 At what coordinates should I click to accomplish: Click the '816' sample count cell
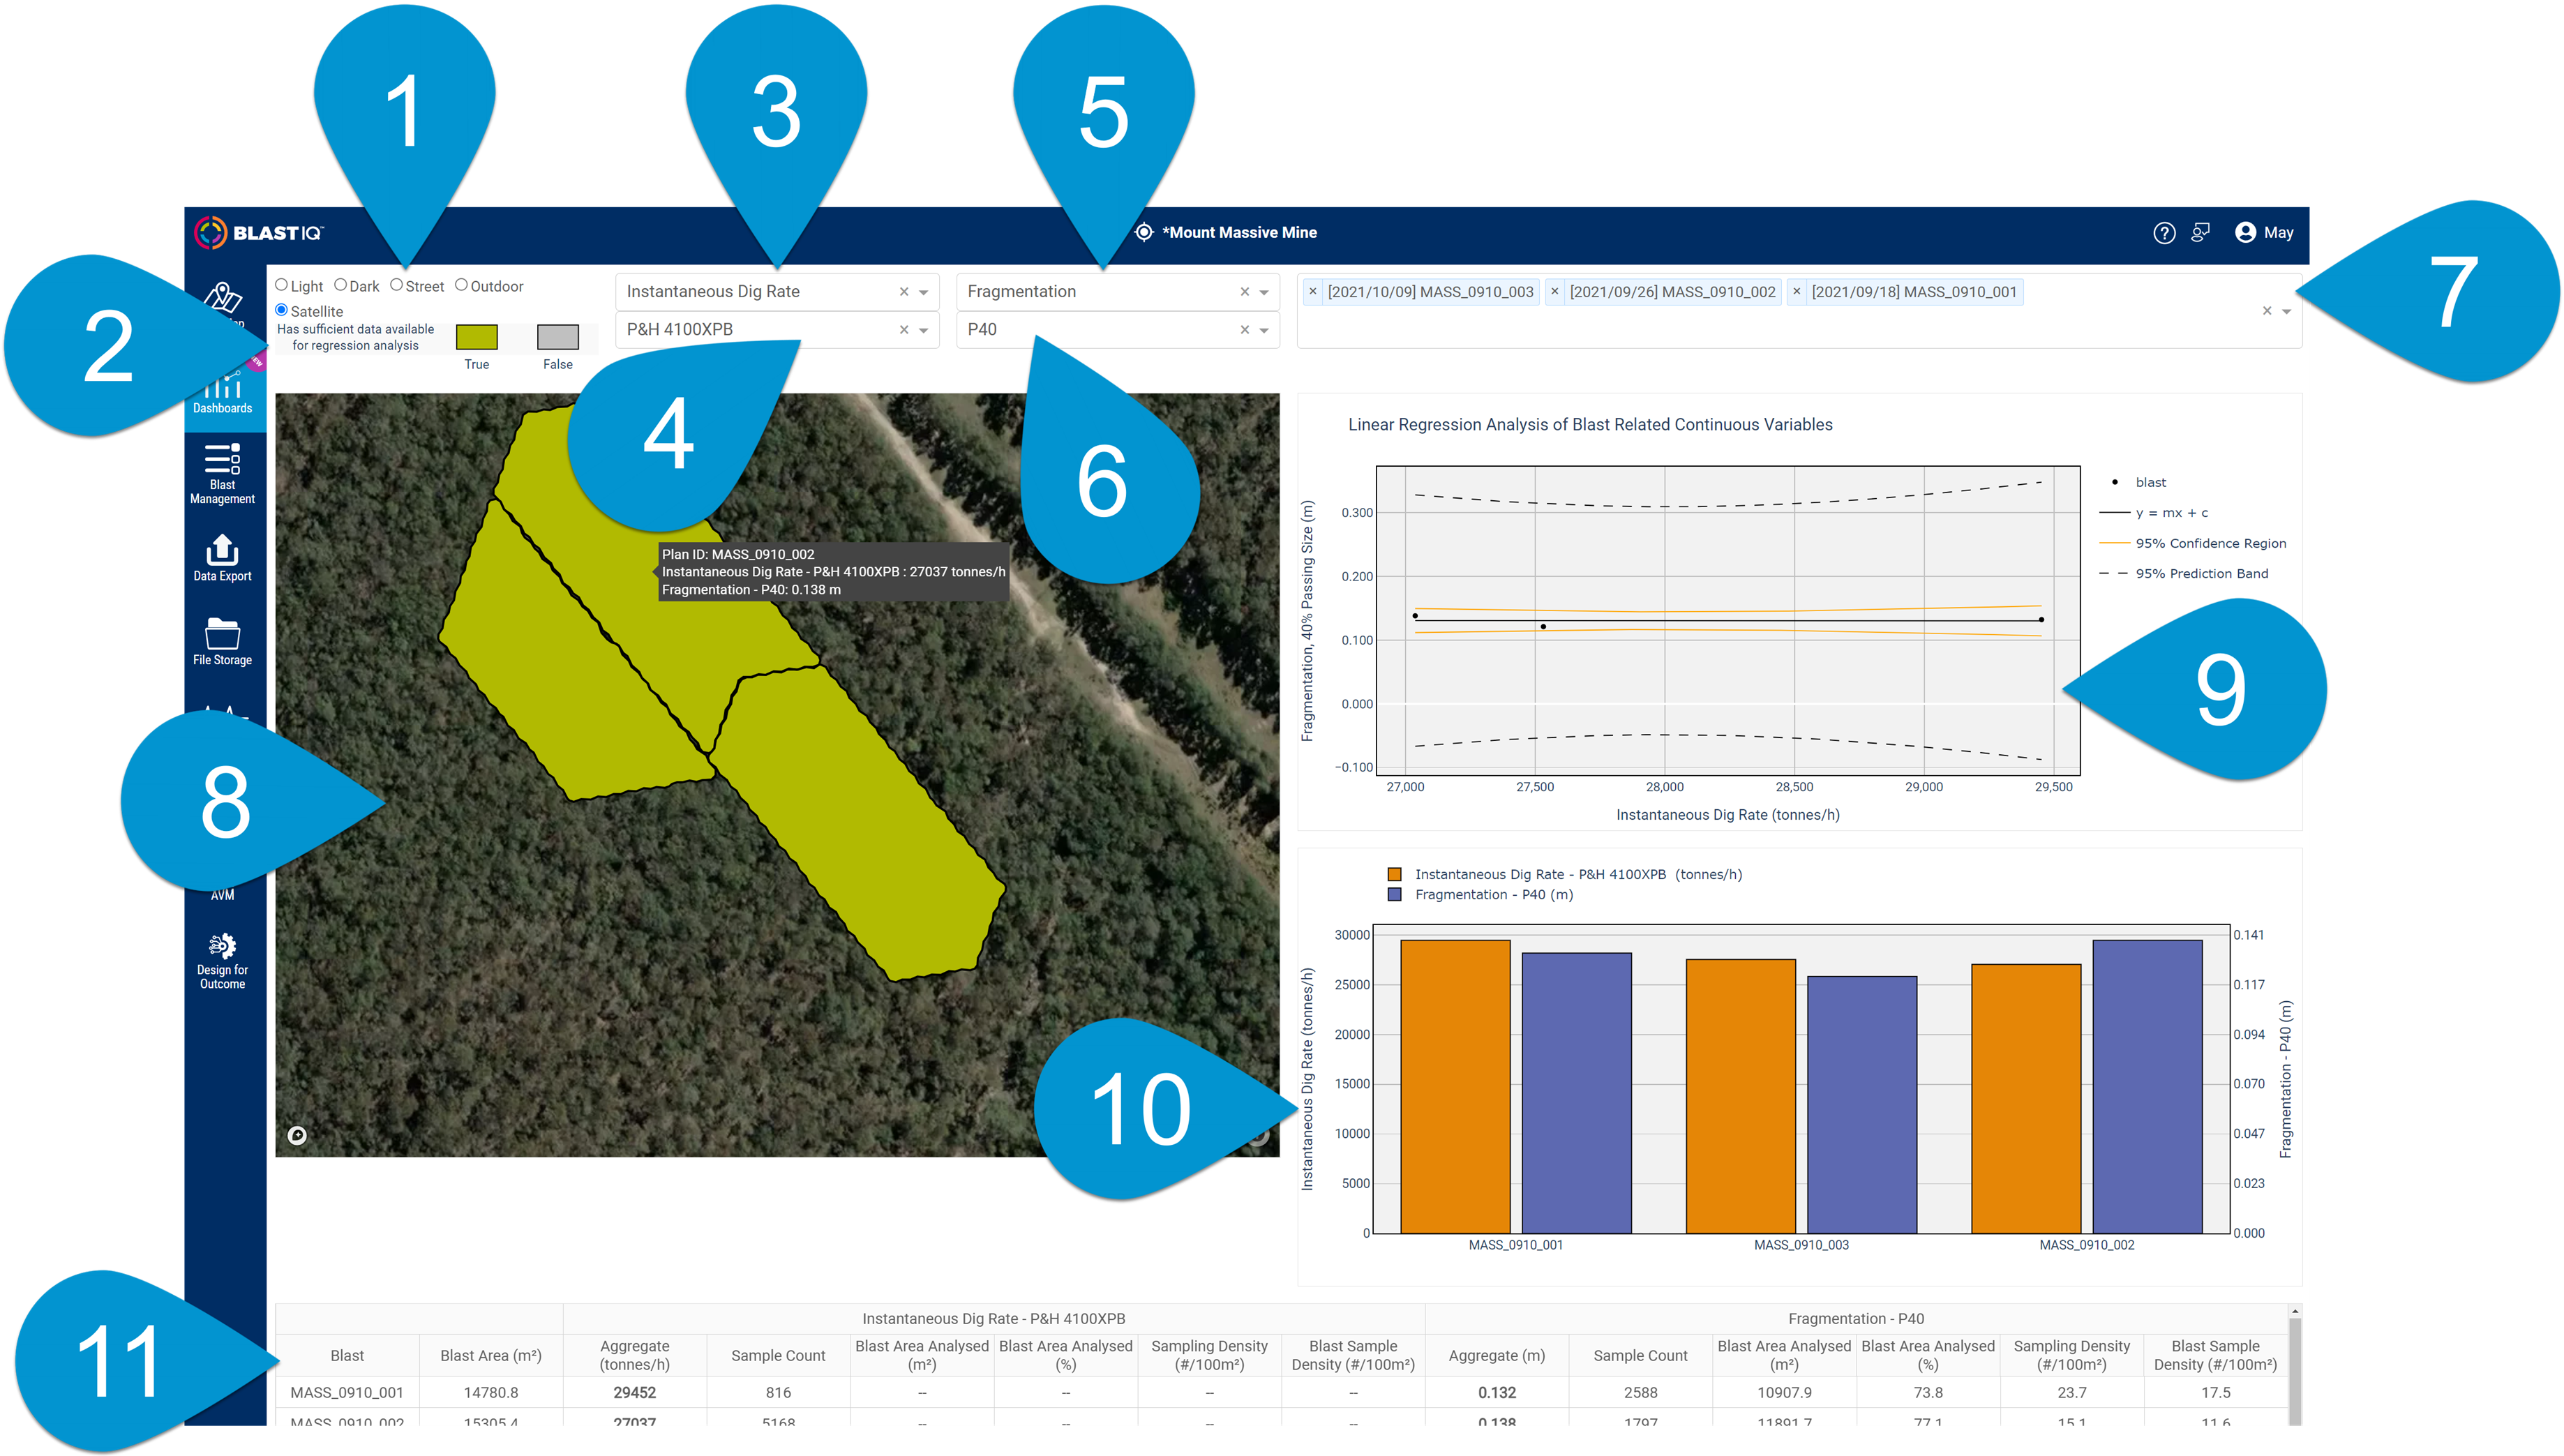coord(779,1393)
